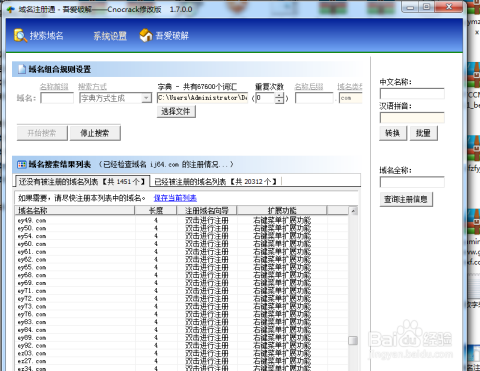
Task: Click the com domain type field
Action: pos(350,98)
